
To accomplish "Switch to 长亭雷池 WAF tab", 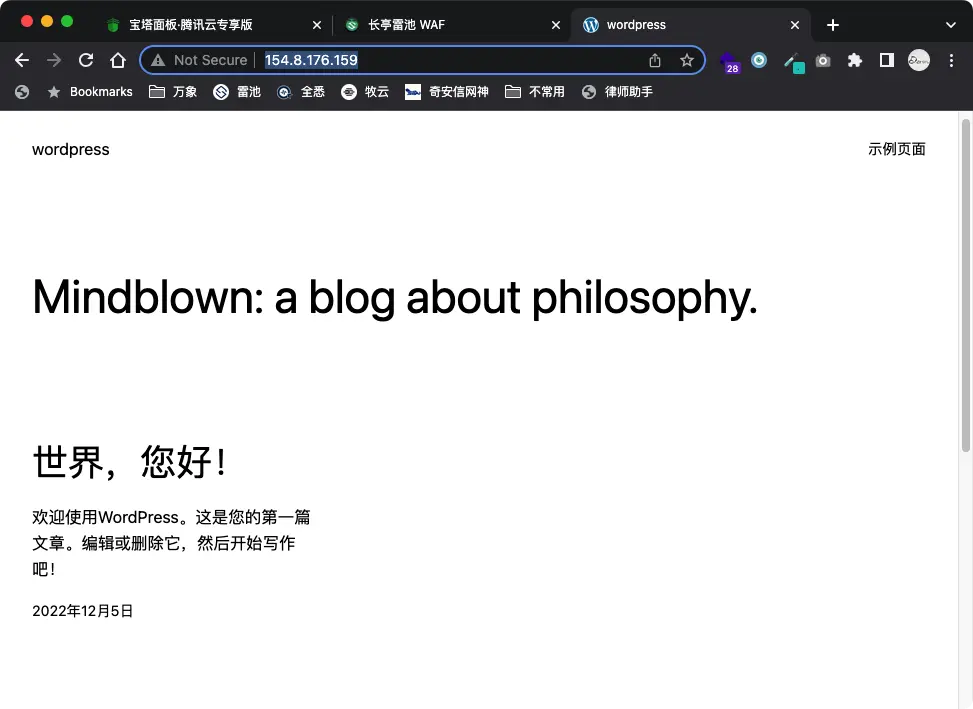I will (452, 25).
